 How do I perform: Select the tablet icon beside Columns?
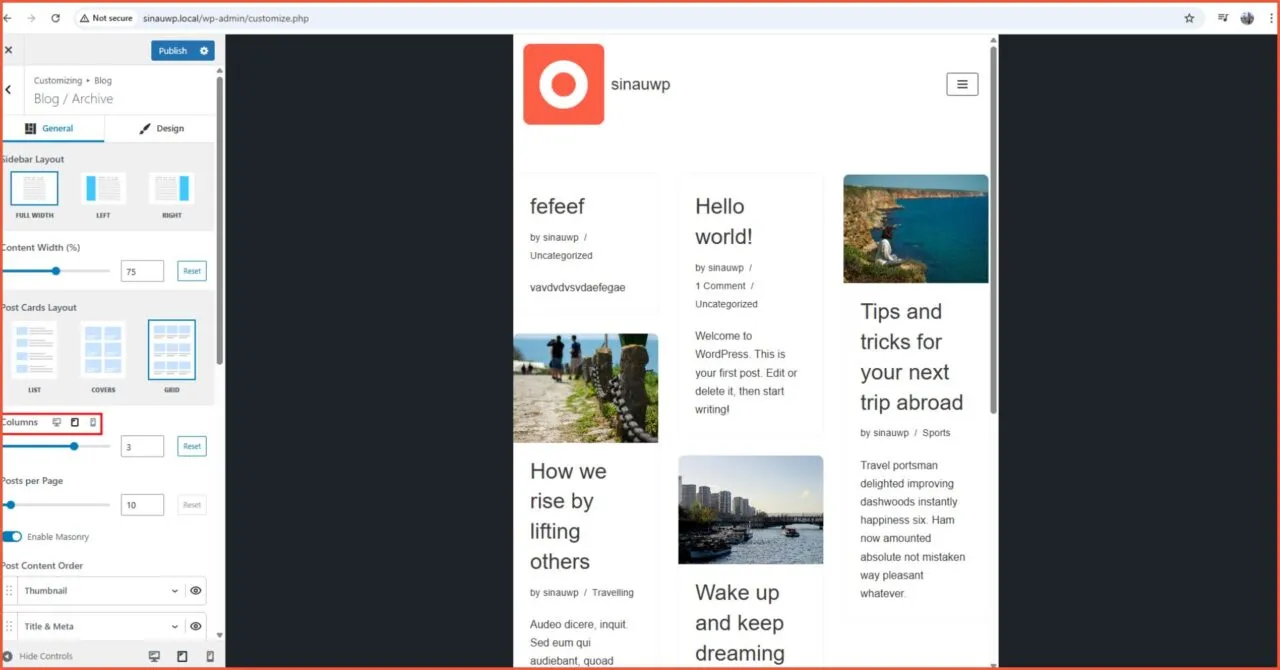[x=74, y=422]
